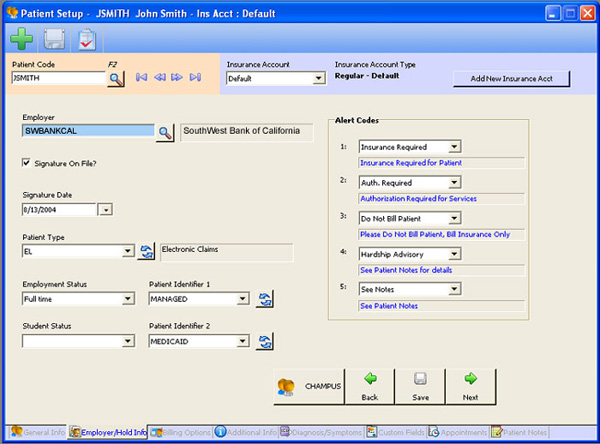Image resolution: width=600 pixels, height=444 pixels.
Task: Open Signature Date picker arrow
Action: pos(105,210)
